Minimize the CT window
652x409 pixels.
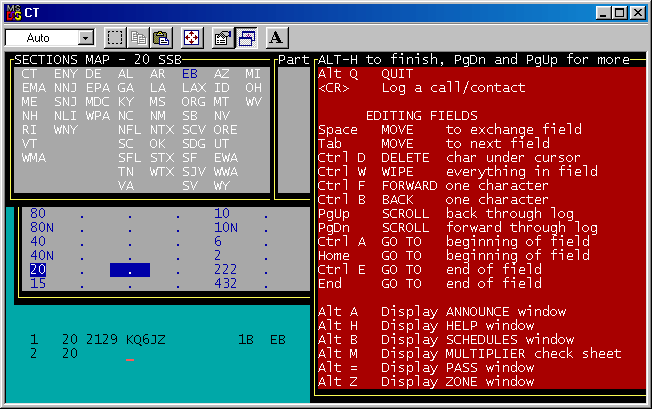603,13
